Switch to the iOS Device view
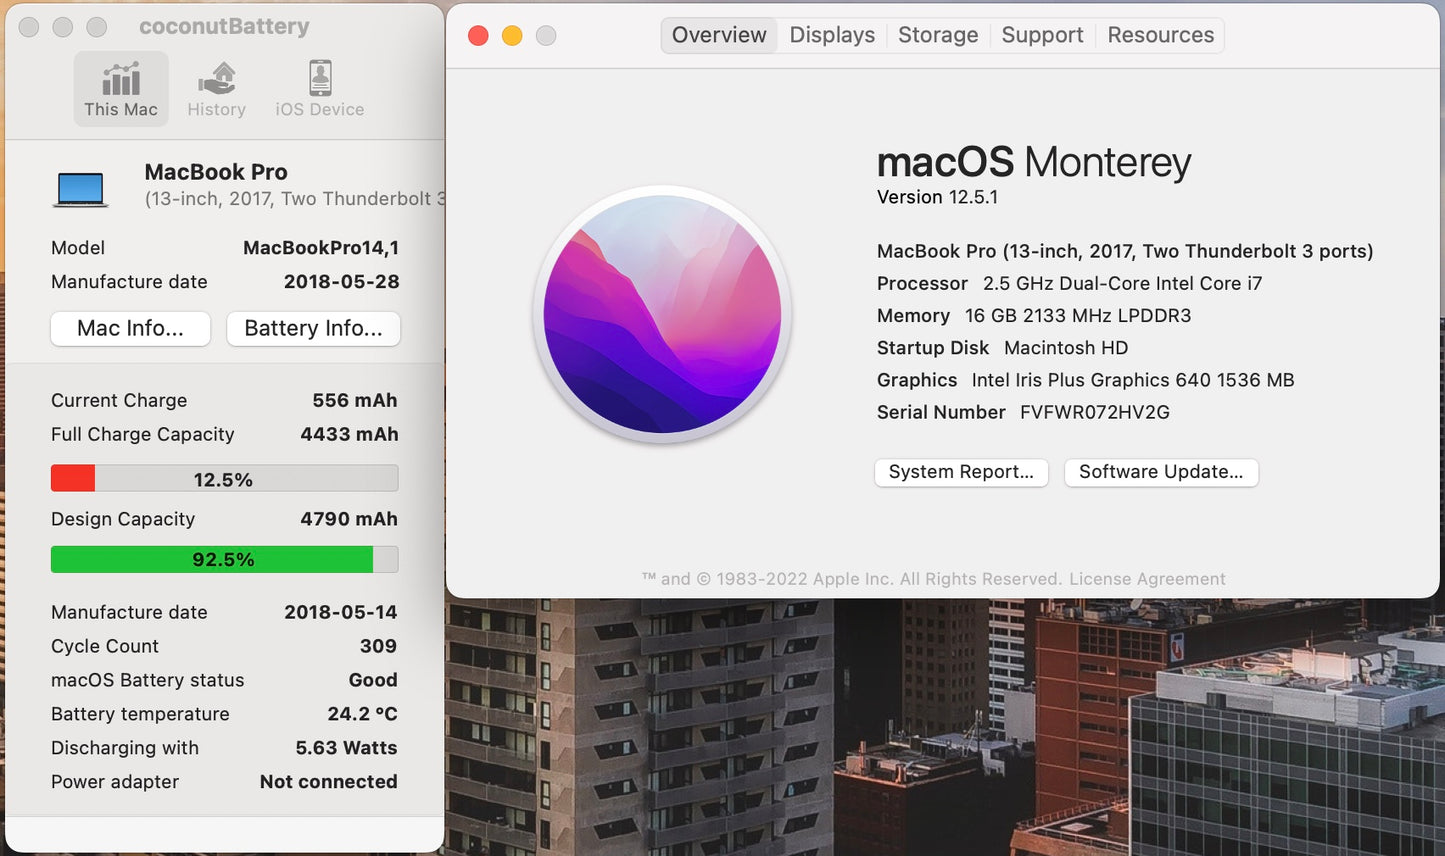1445x856 pixels. [320, 90]
